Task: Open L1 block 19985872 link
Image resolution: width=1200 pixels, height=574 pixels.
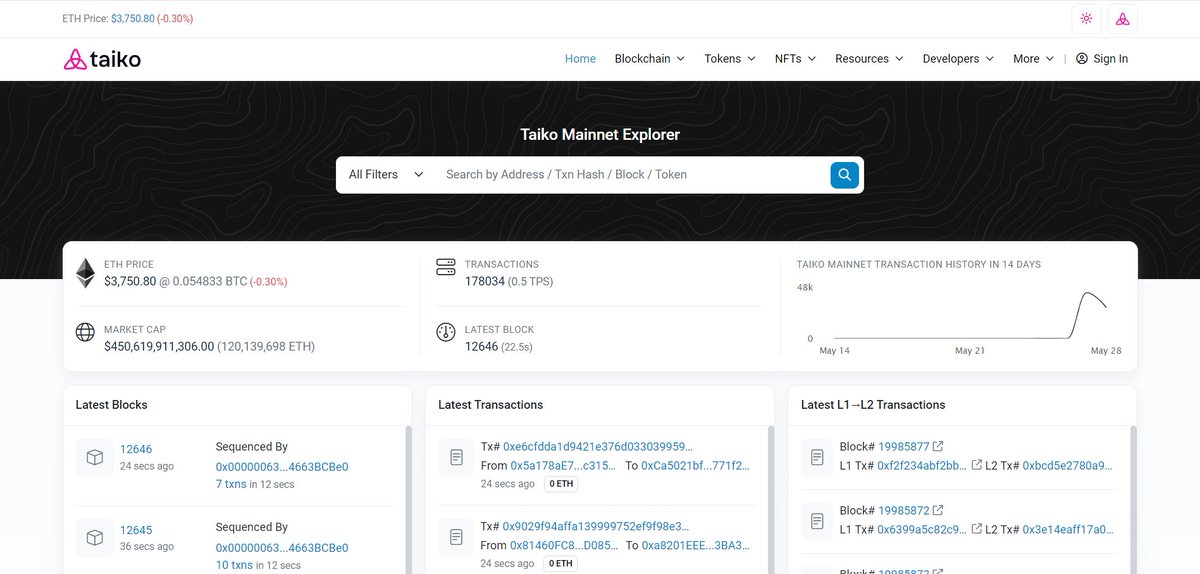Action: coord(904,511)
